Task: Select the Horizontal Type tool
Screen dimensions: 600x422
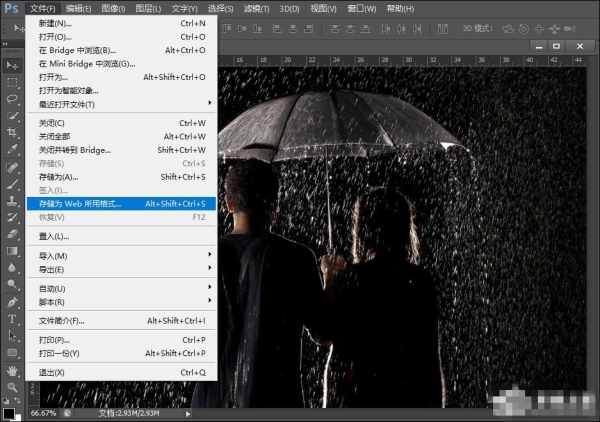Action: [12, 319]
